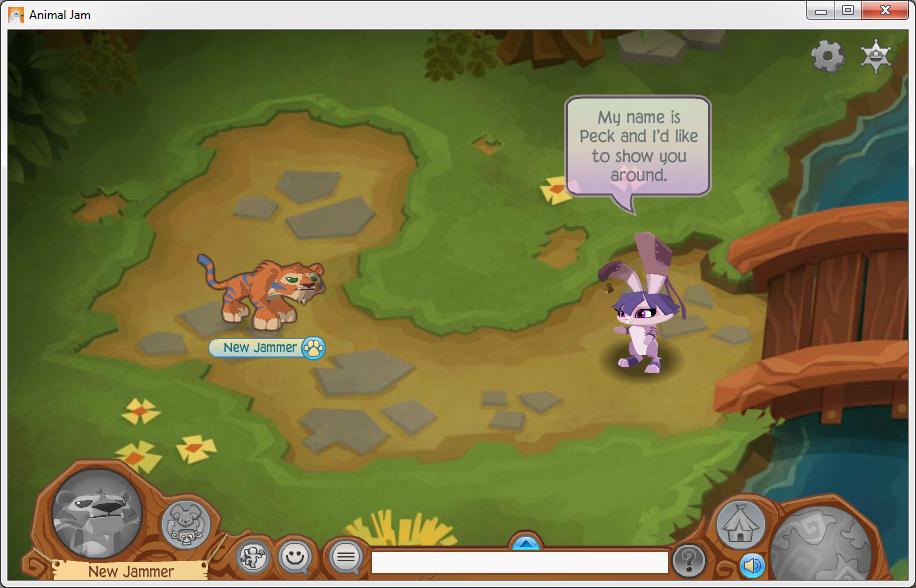This screenshot has width=916, height=588.
Task: Mute game audio with the speaker button
Action: tap(753, 564)
